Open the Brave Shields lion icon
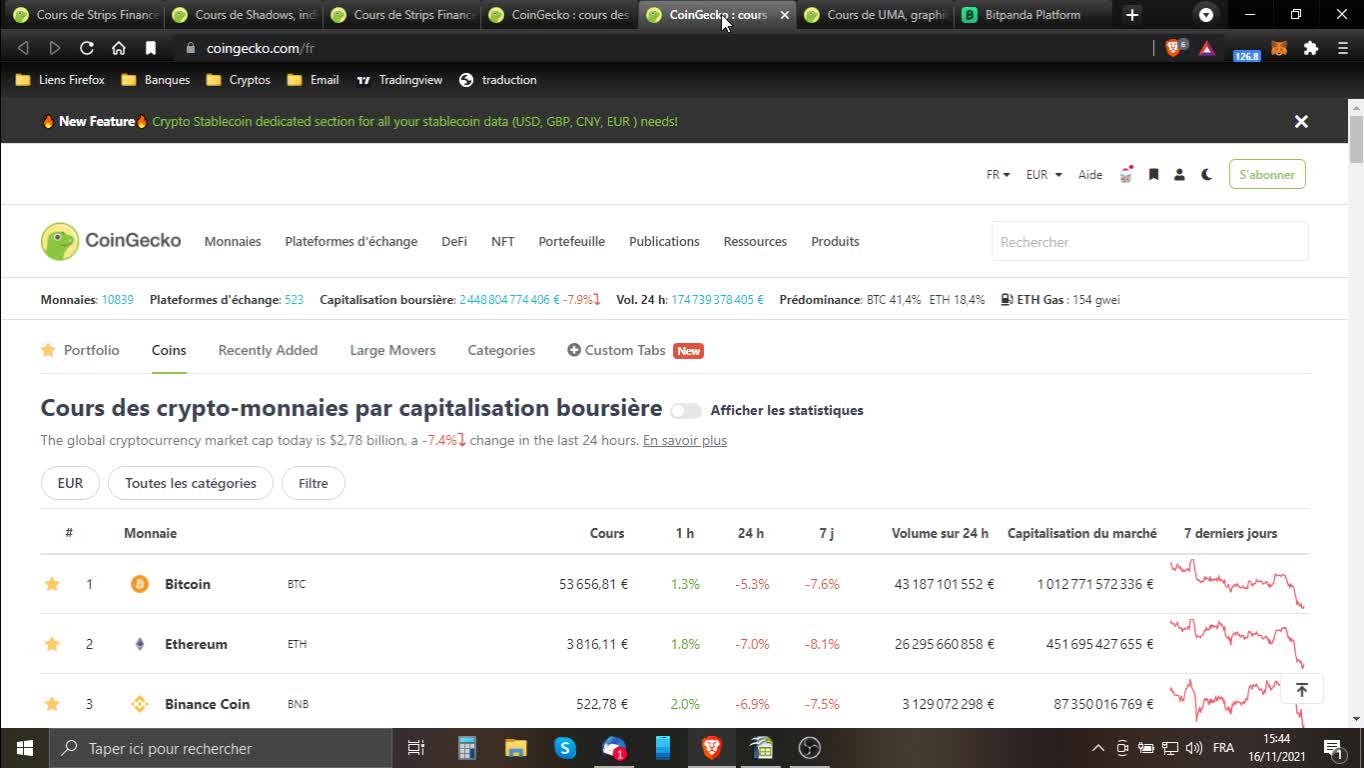Image resolution: width=1364 pixels, height=768 pixels. pos(1173,48)
